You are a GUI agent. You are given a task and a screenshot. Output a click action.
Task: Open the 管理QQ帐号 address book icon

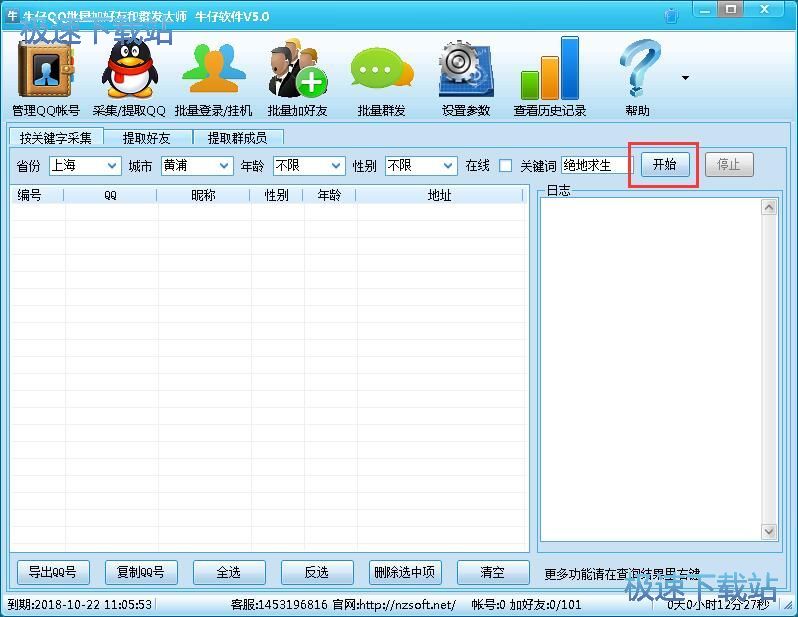coord(46,70)
